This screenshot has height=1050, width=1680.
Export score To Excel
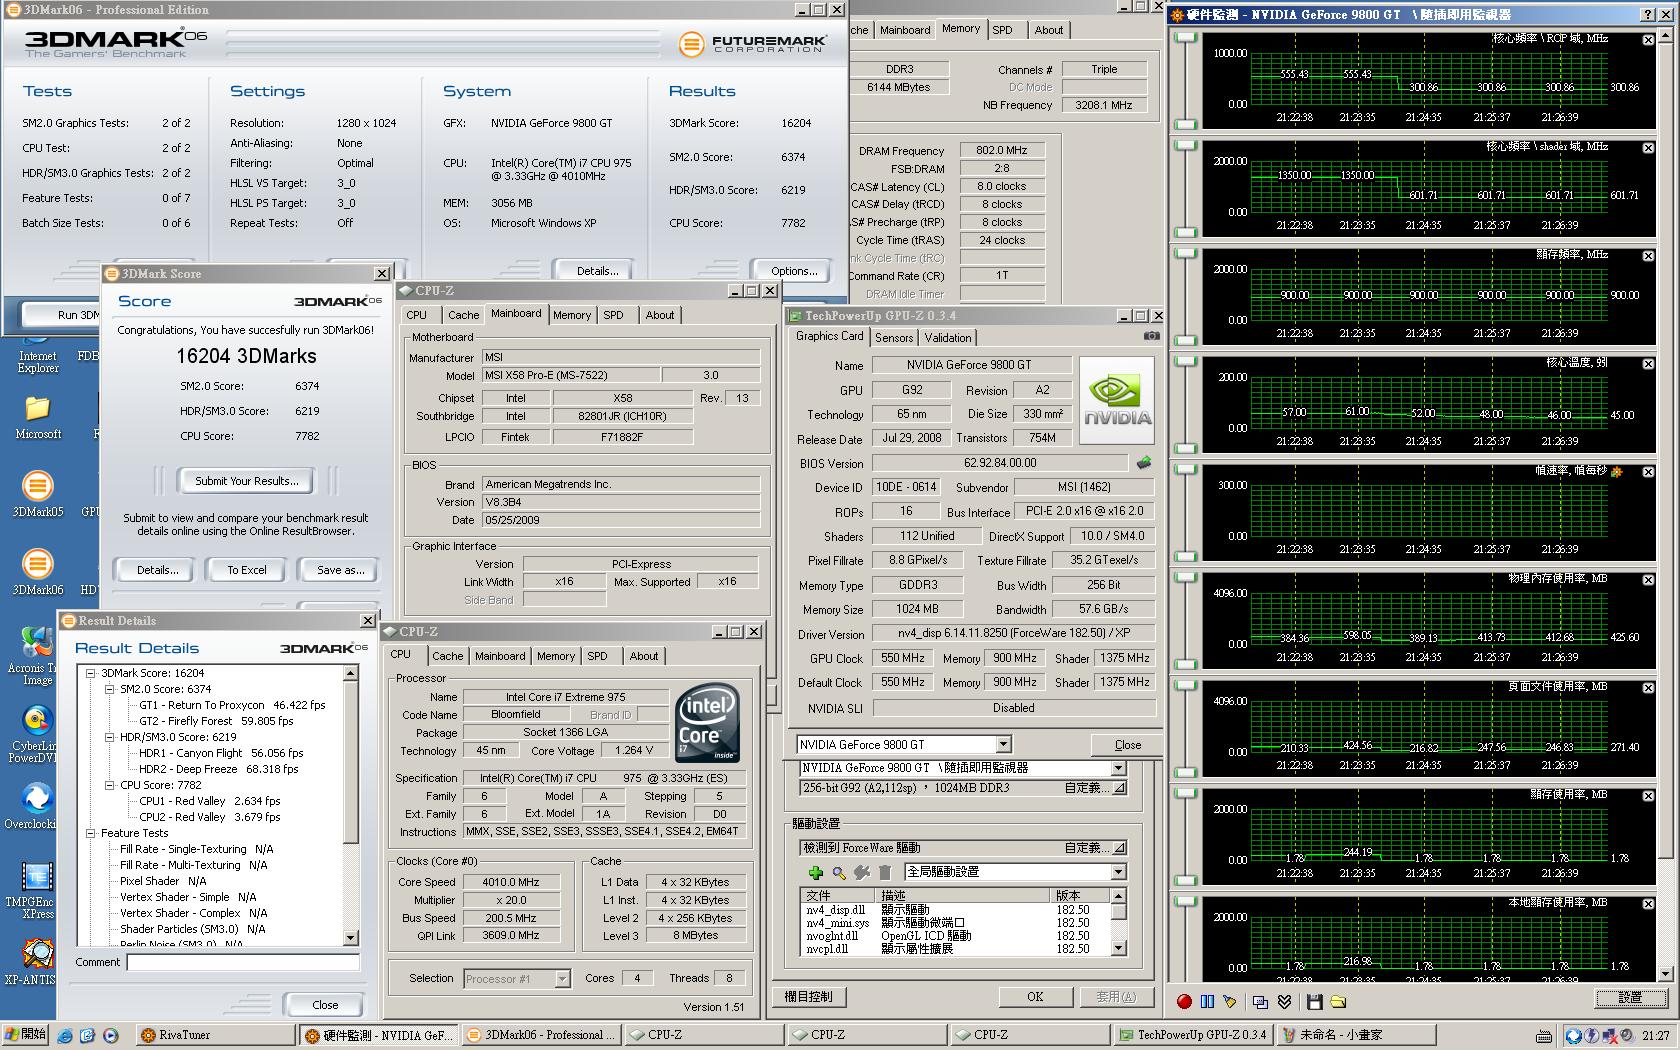246,570
